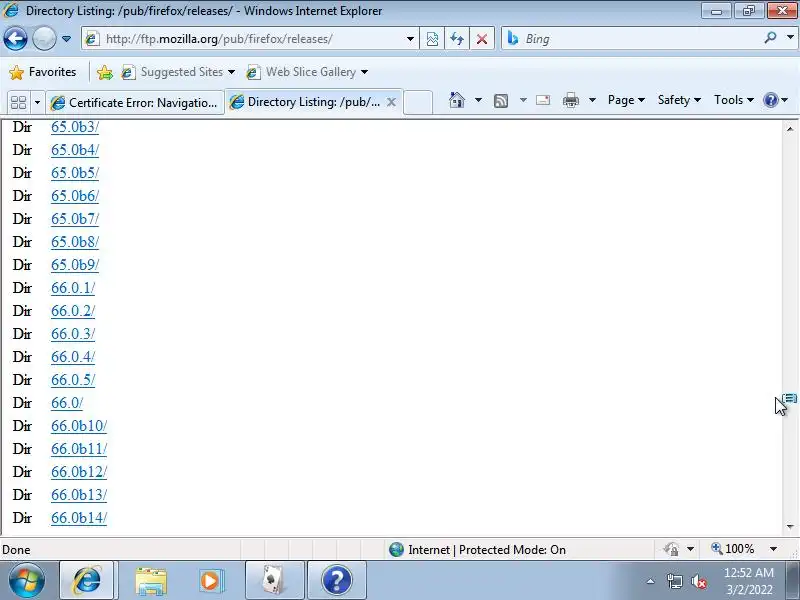The height and width of the screenshot is (600, 800).
Task: Stop loading with the red X icon
Action: pyautogui.click(x=481, y=39)
